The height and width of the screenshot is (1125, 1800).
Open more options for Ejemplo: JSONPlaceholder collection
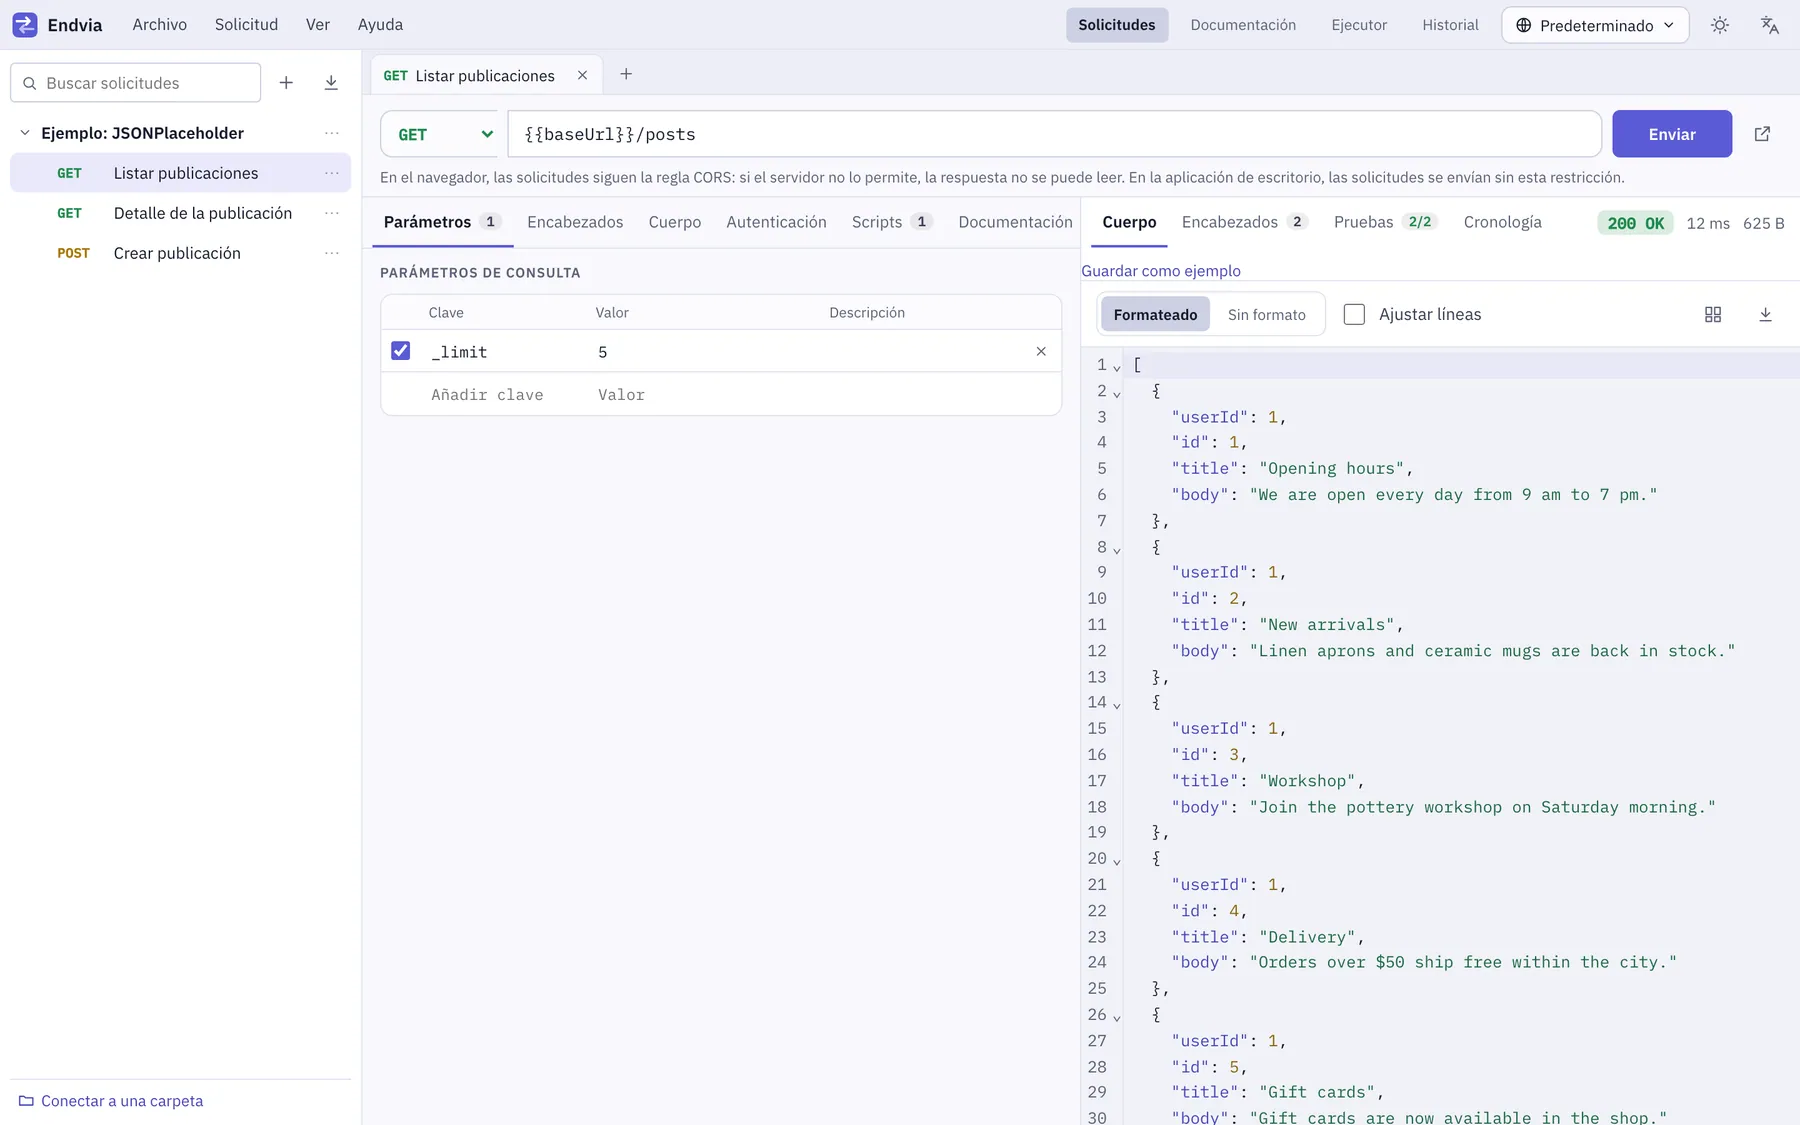tap(332, 133)
